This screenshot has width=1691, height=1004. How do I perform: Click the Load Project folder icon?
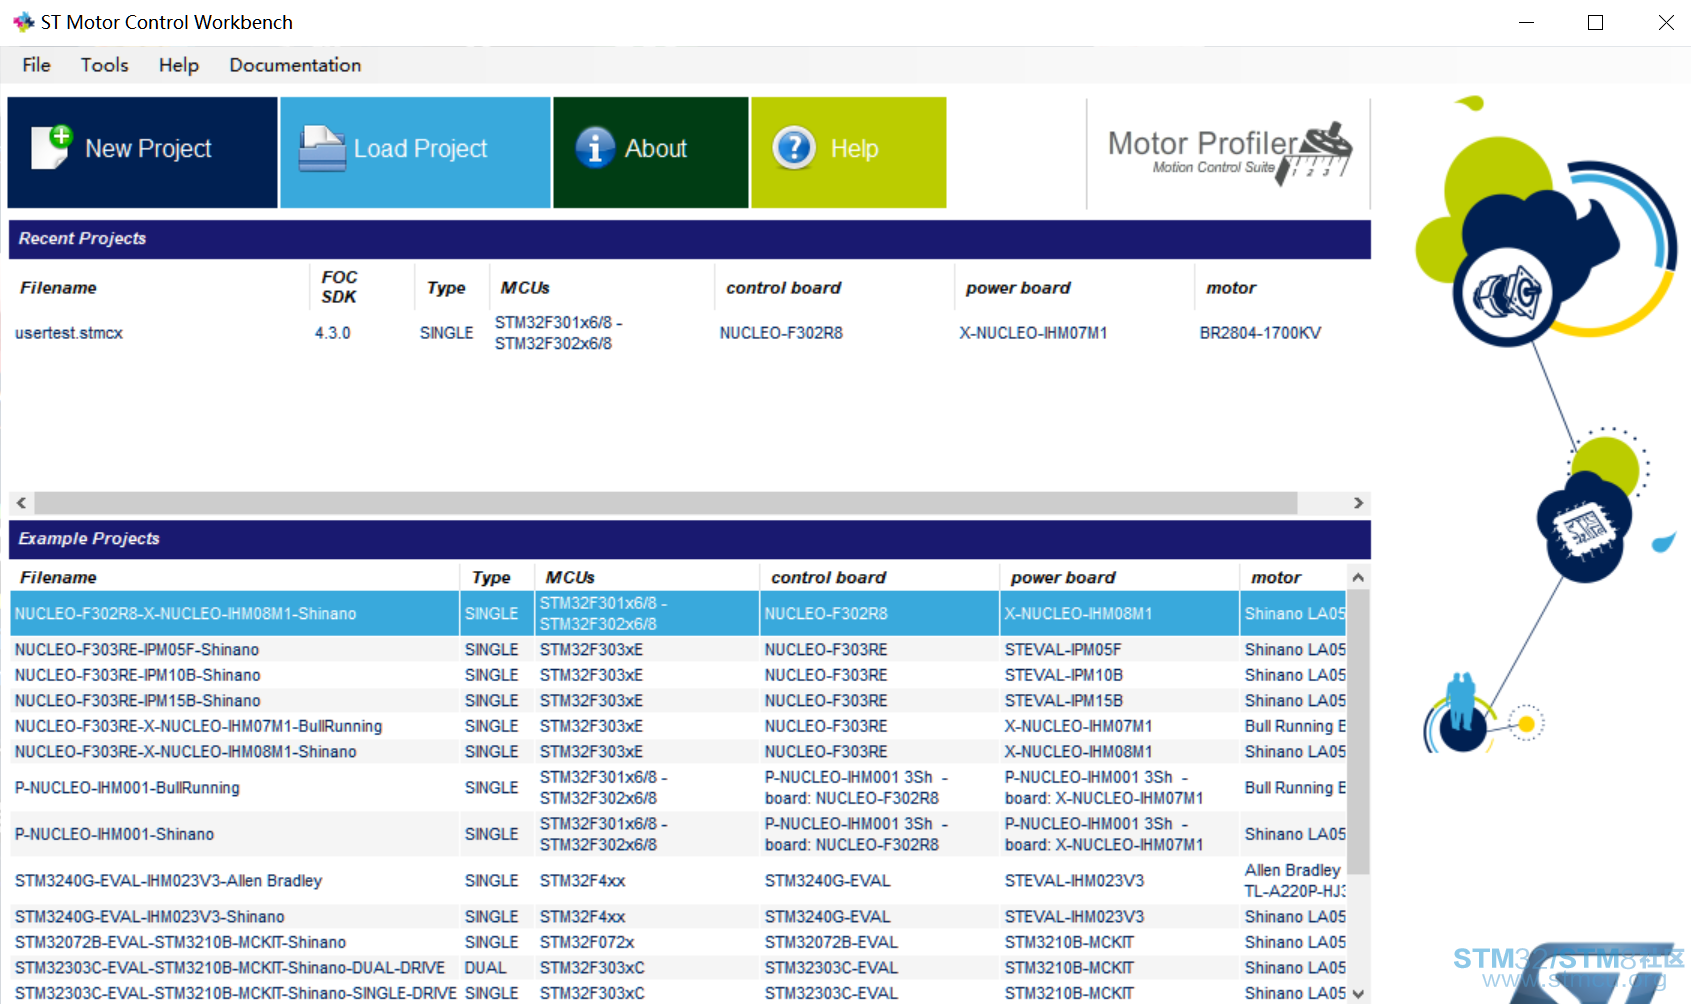(x=322, y=149)
